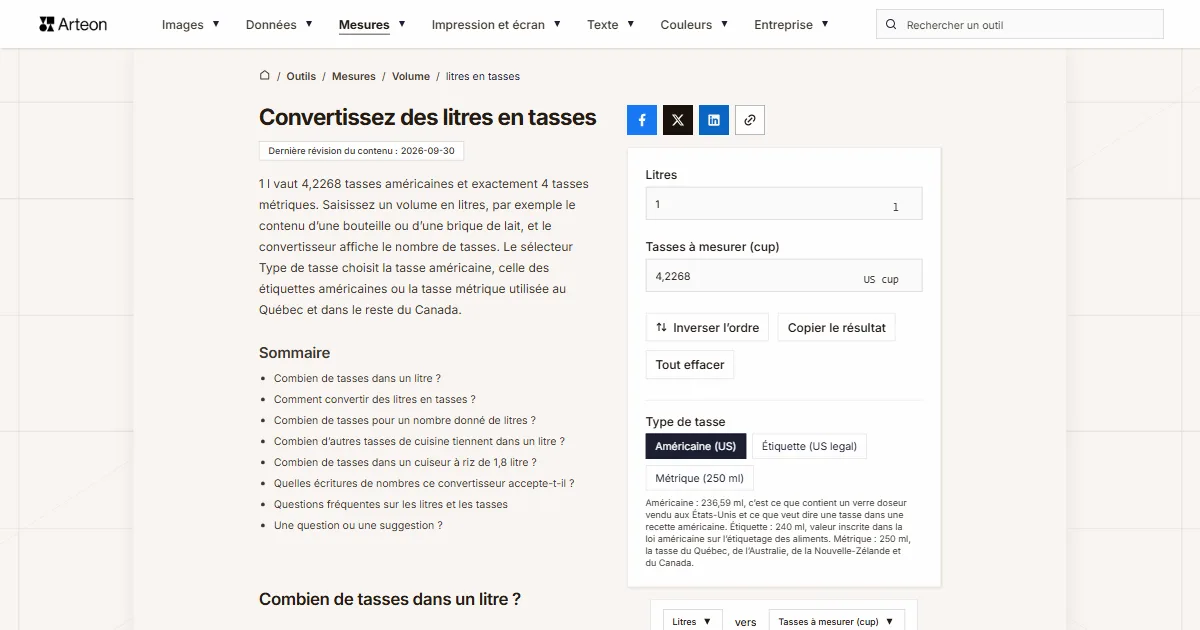Image resolution: width=1200 pixels, height=630 pixels.
Task: Open Mesures menu
Action: (372, 24)
